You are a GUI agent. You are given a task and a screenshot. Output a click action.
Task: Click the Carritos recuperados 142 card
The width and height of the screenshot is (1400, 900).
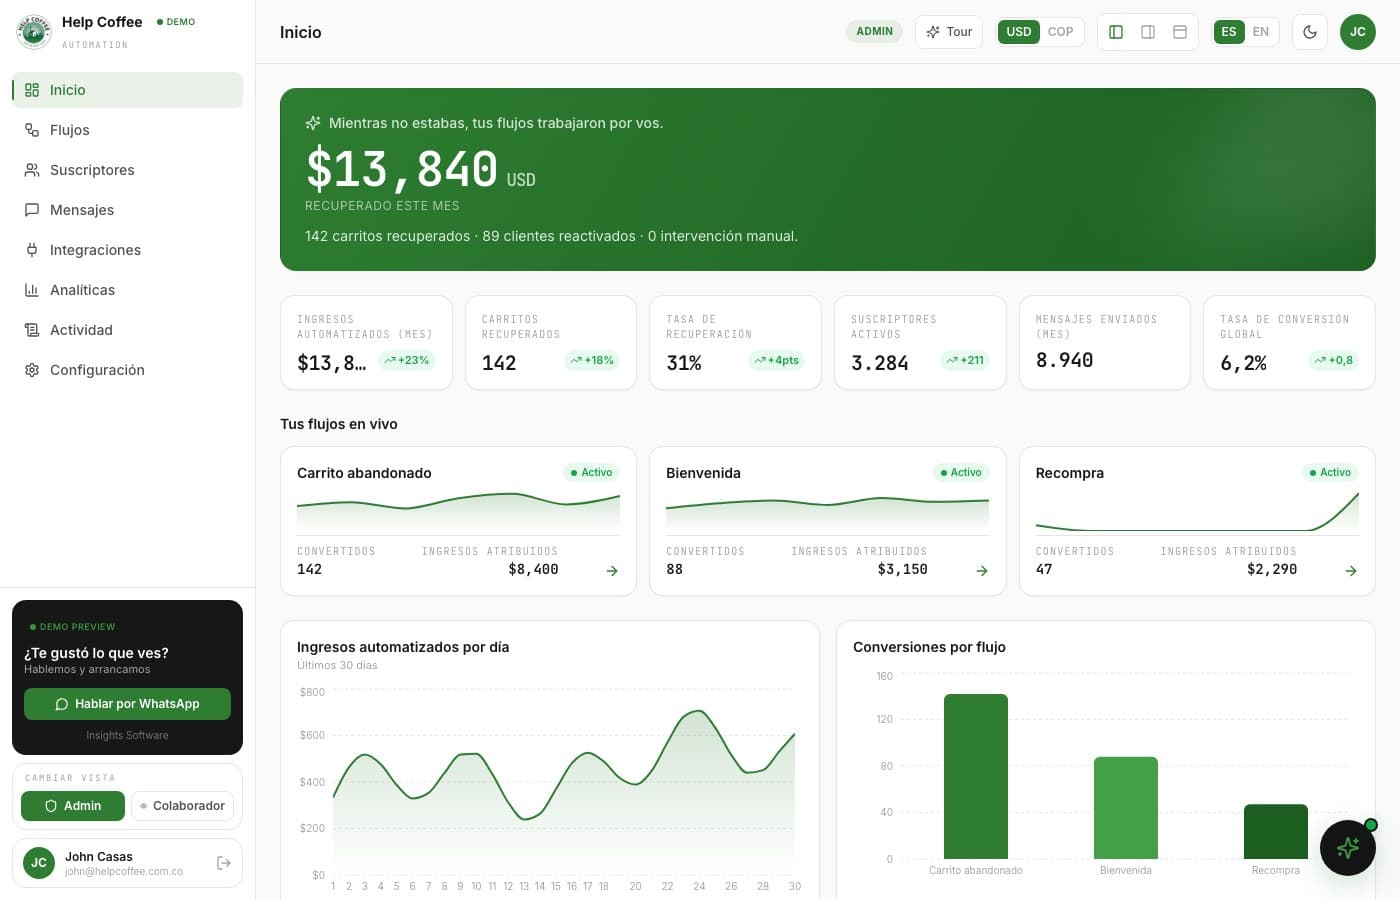pos(551,342)
